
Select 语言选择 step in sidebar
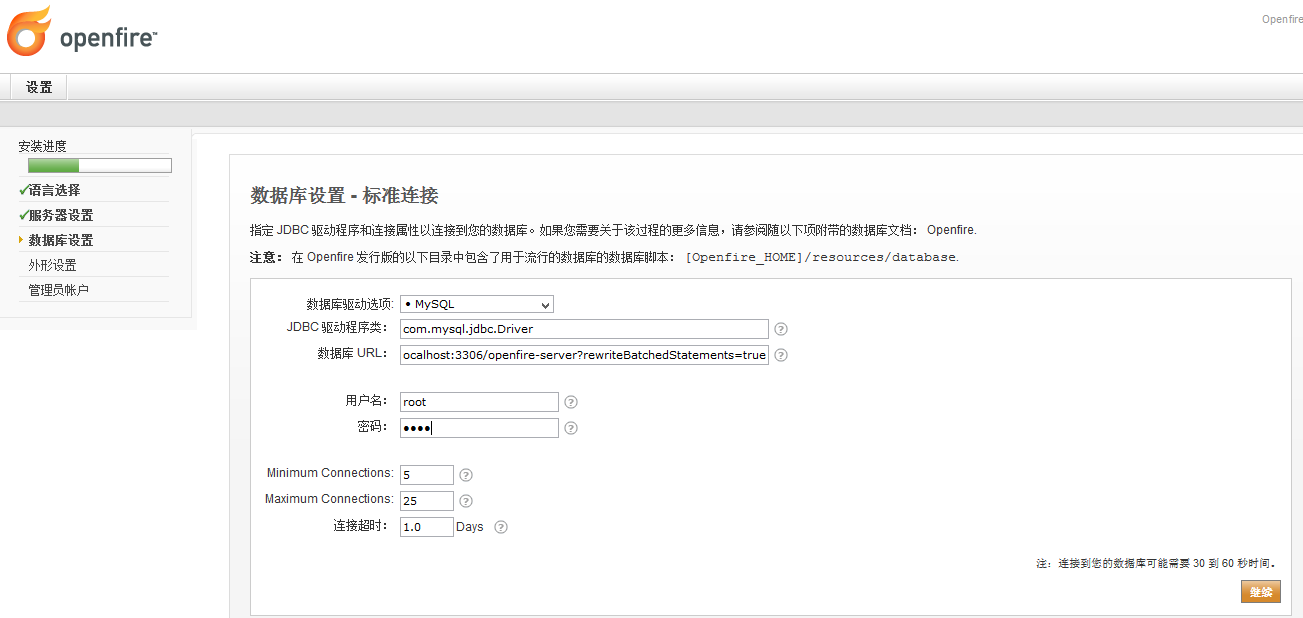click(x=54, y=190)
